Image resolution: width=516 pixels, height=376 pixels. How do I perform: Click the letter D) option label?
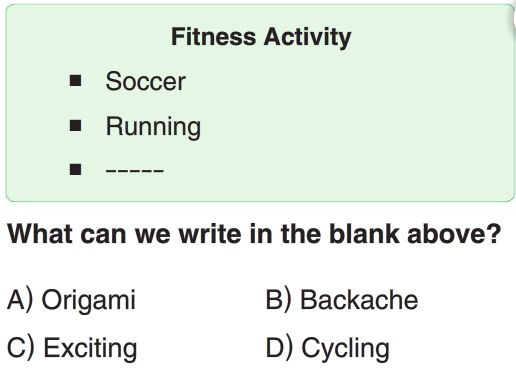tap(279, 348)
